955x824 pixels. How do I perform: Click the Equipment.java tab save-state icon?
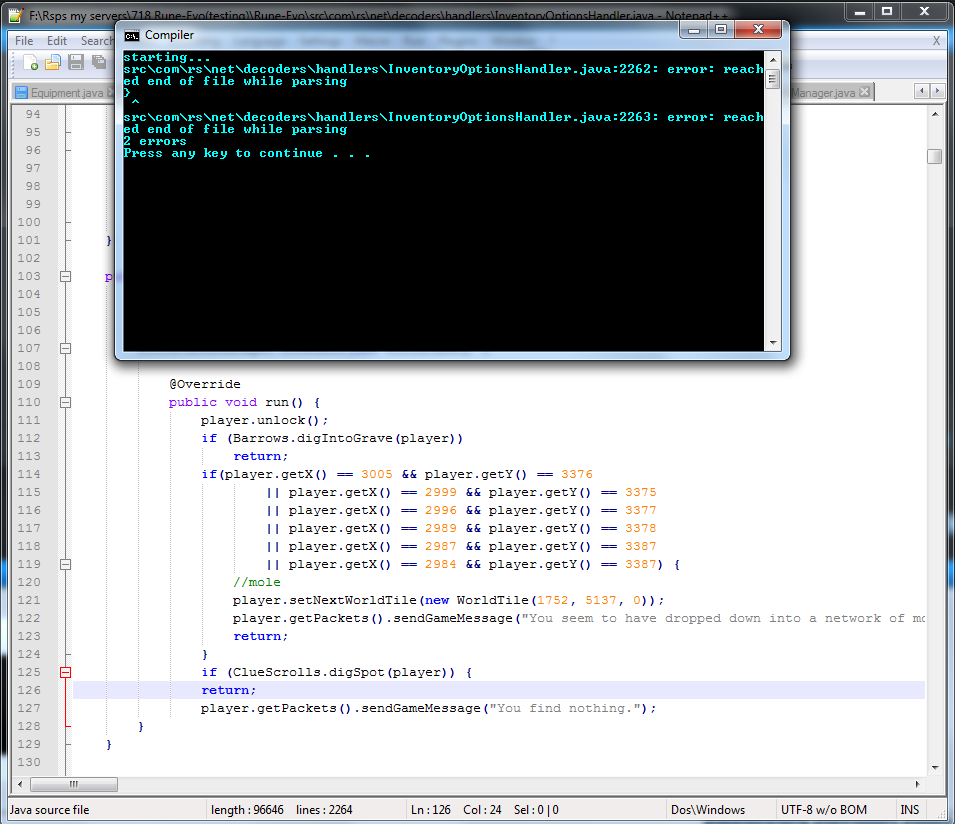[x=21, y=93]
